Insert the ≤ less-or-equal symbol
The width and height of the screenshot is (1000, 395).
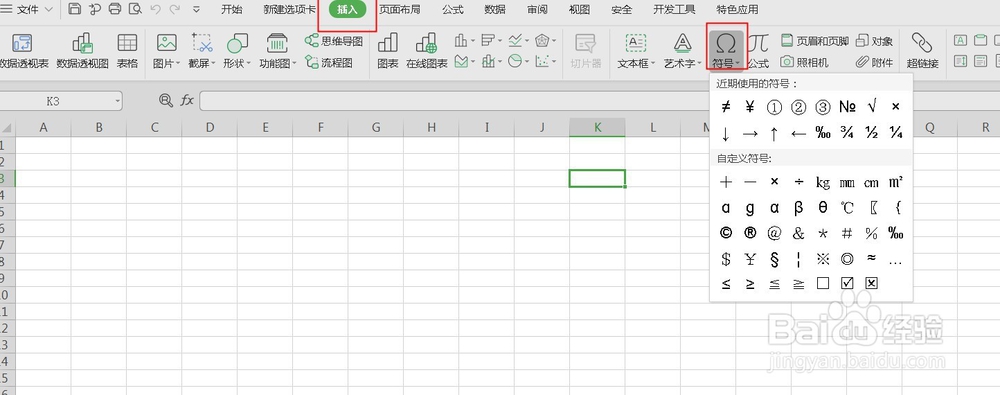coord(726,284)
